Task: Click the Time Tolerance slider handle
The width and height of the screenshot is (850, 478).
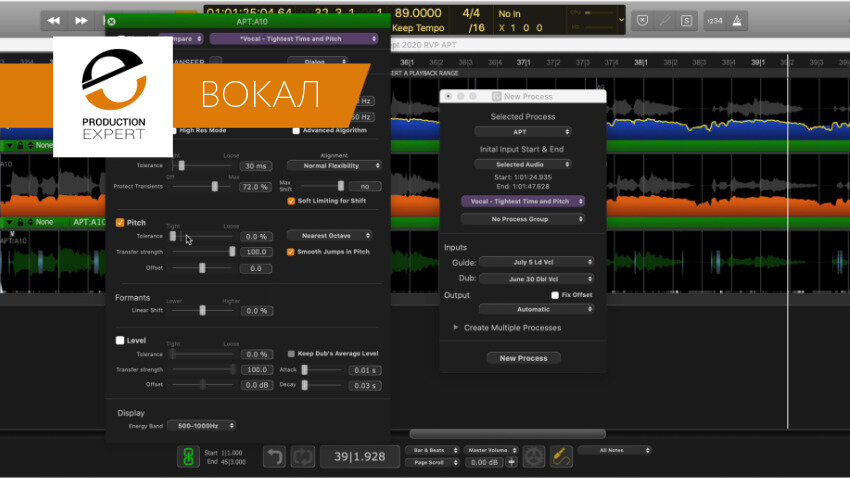Action: tap(182, 166)
